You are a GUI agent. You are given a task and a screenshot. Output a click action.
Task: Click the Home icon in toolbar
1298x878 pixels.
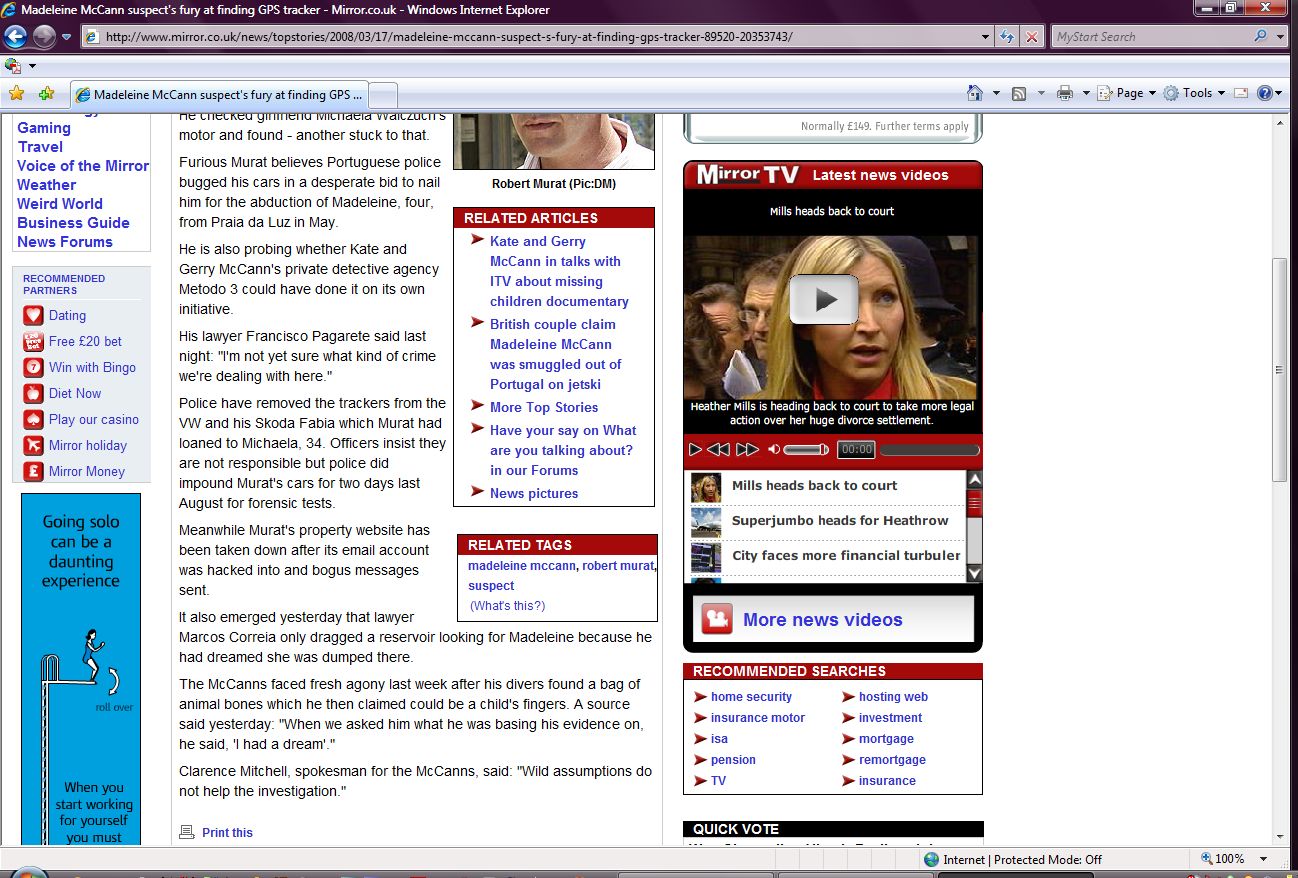[x=975, y=93]
